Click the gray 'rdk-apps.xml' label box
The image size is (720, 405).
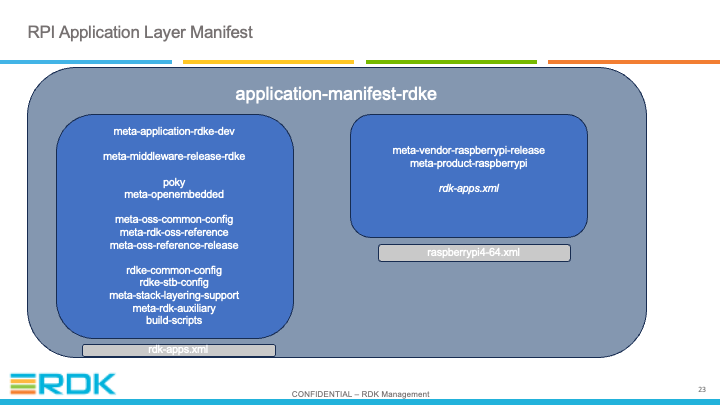pos(179,350)
